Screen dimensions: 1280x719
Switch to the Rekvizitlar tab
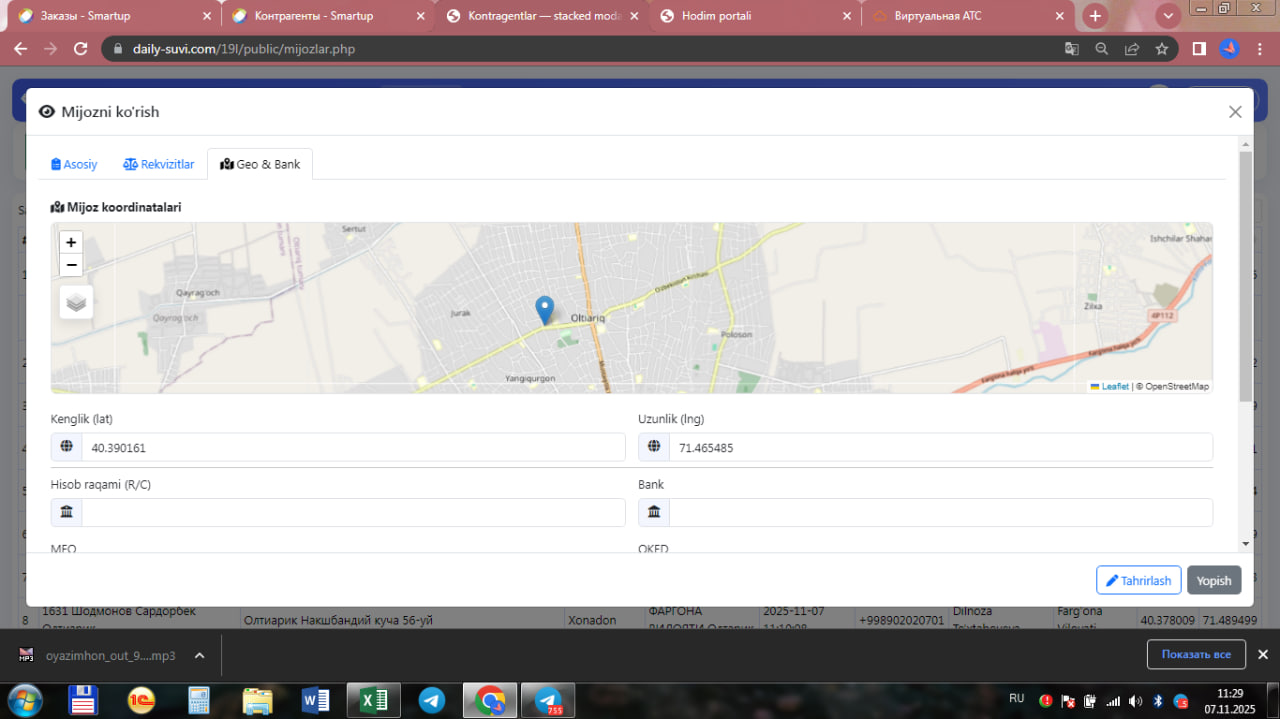(159, 164)
